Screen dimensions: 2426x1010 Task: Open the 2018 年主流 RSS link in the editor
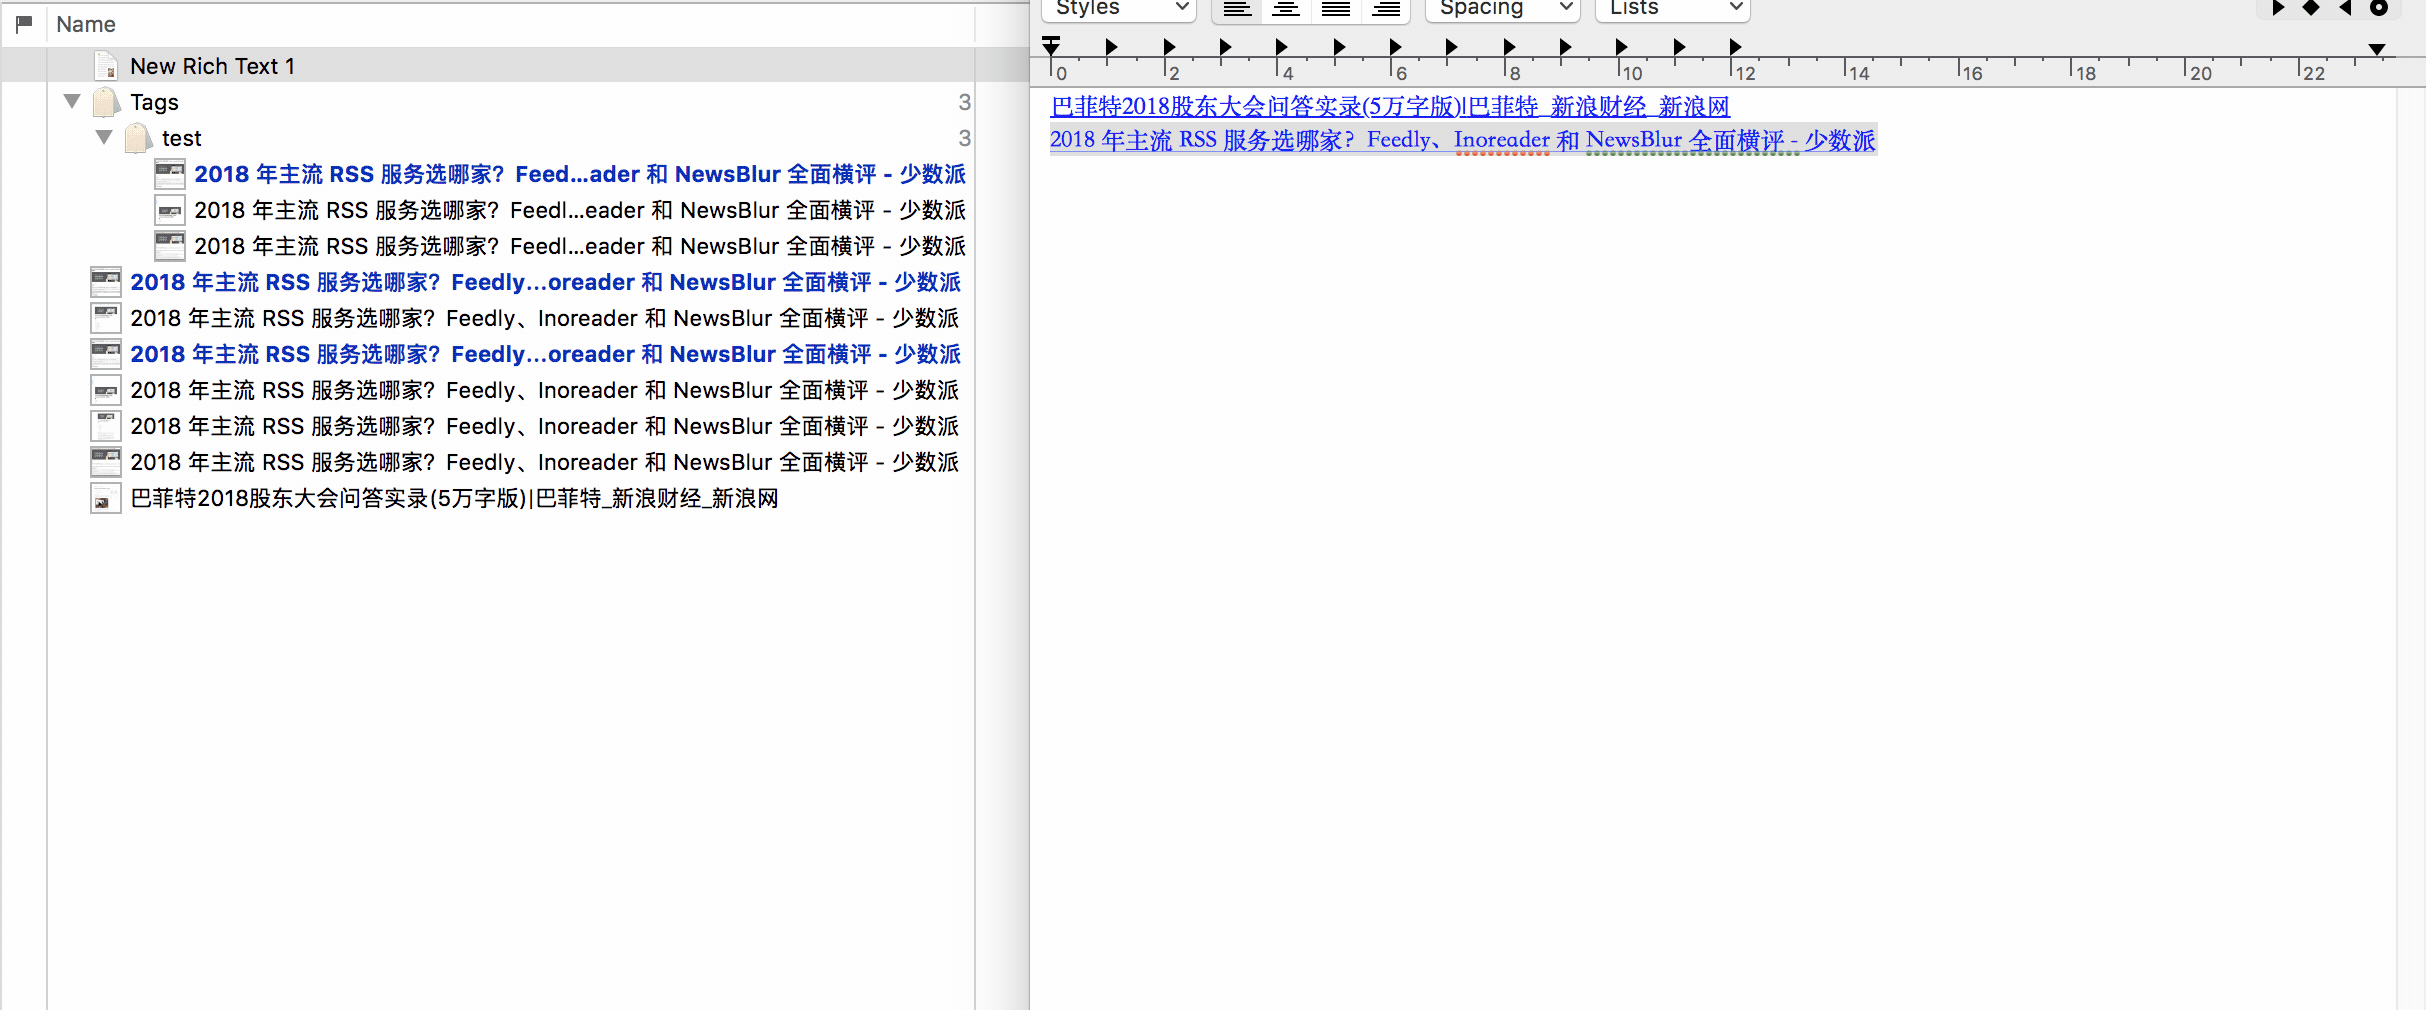point(1462,141)
